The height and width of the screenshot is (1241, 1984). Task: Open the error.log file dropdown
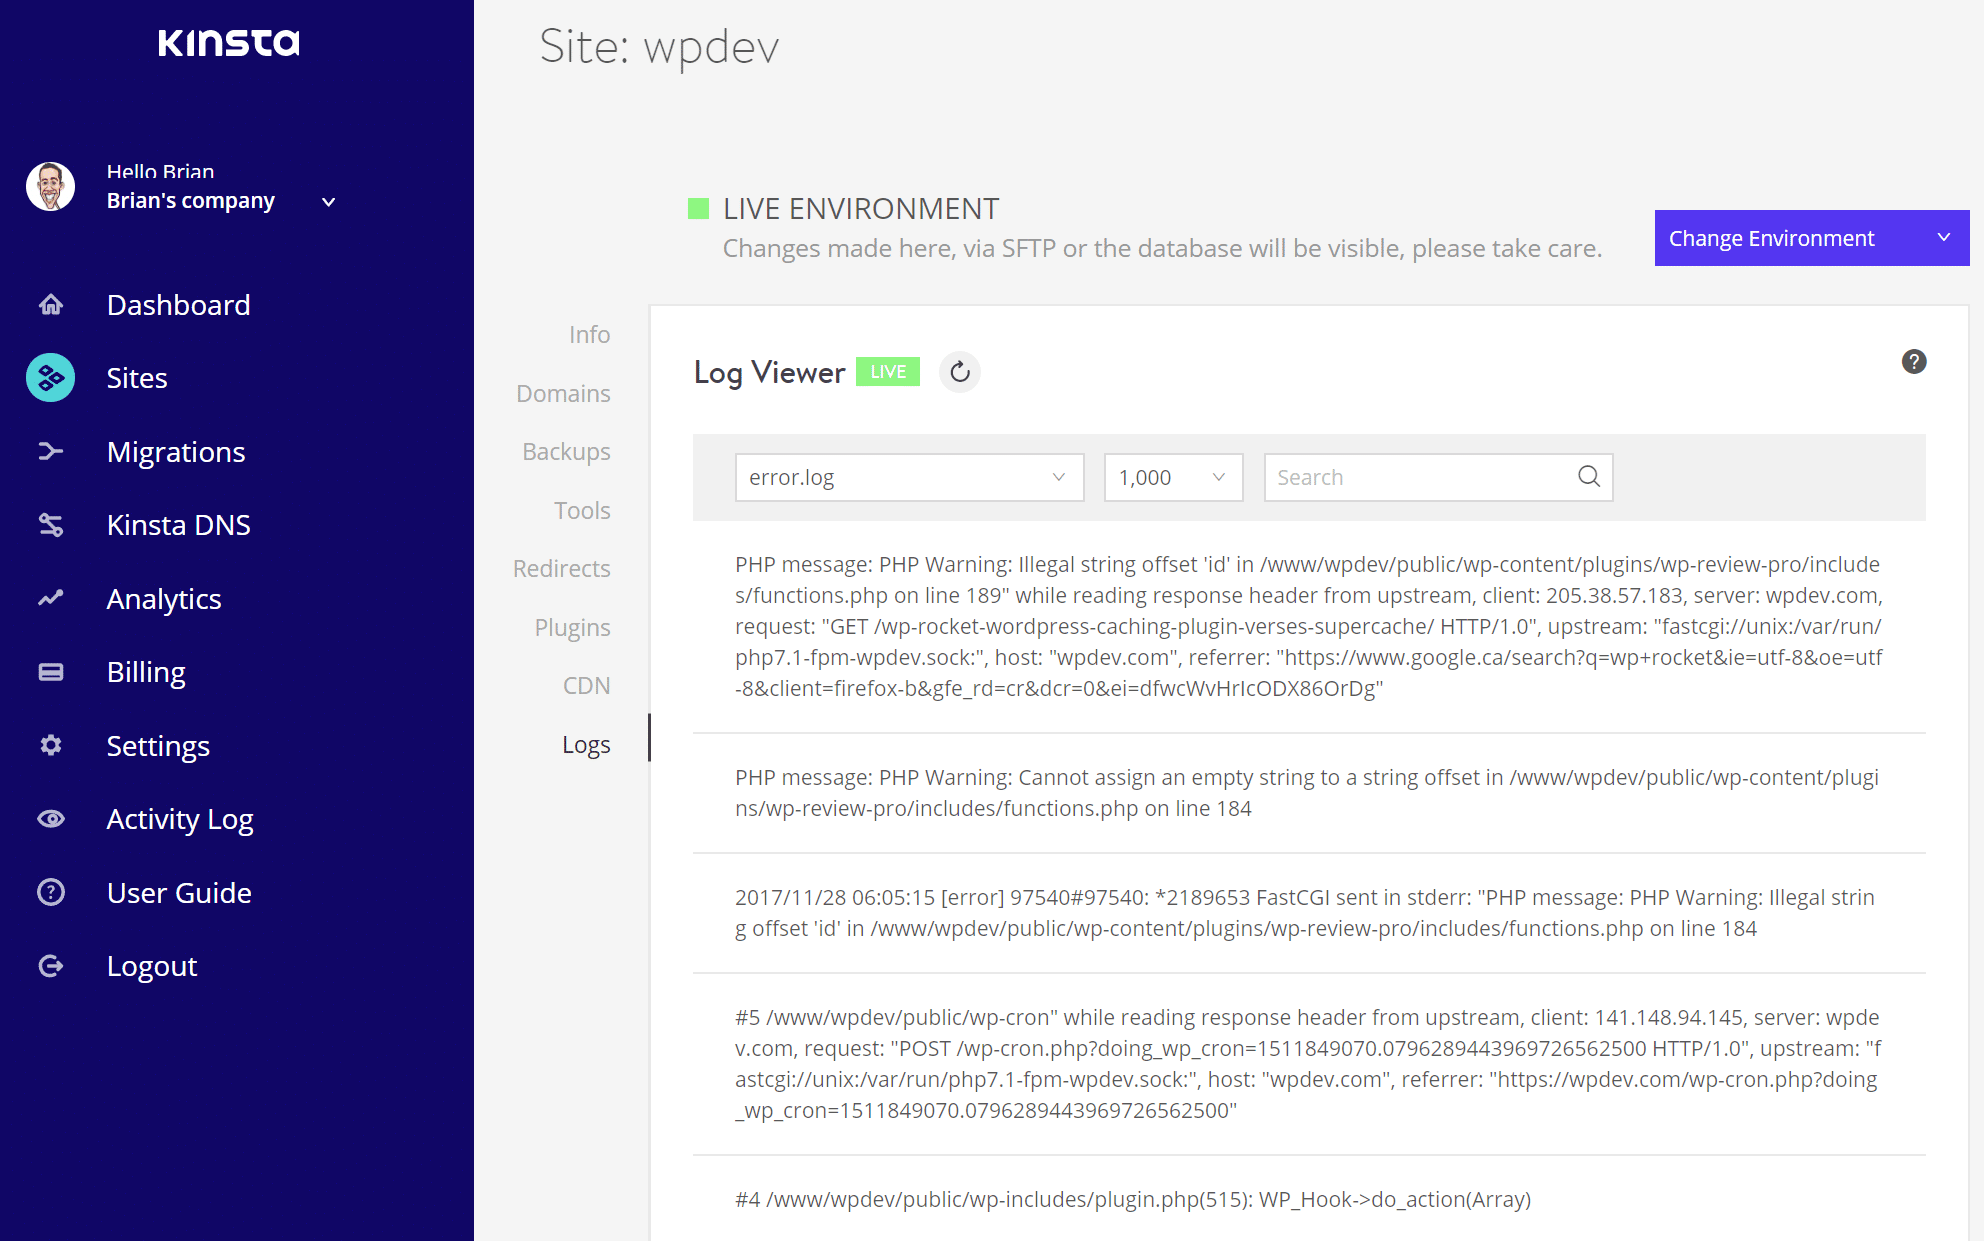click(908, 477)
